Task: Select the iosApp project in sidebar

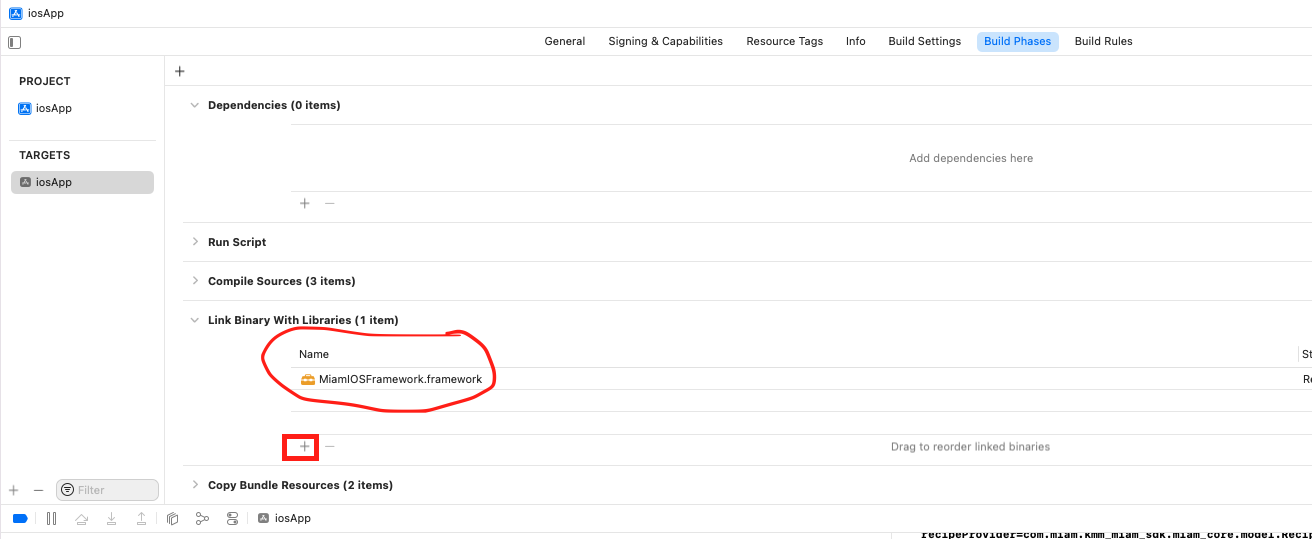Action: (53, 108)
